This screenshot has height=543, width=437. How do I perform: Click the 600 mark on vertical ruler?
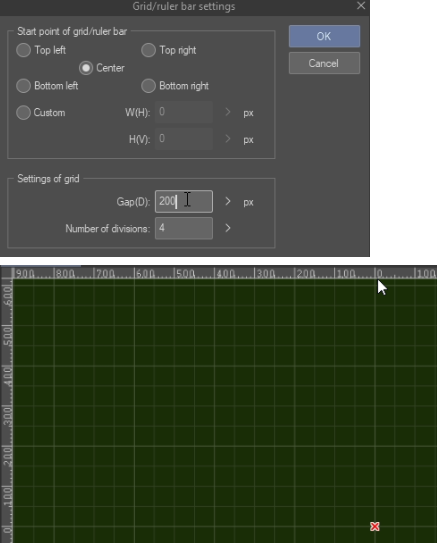8,296
